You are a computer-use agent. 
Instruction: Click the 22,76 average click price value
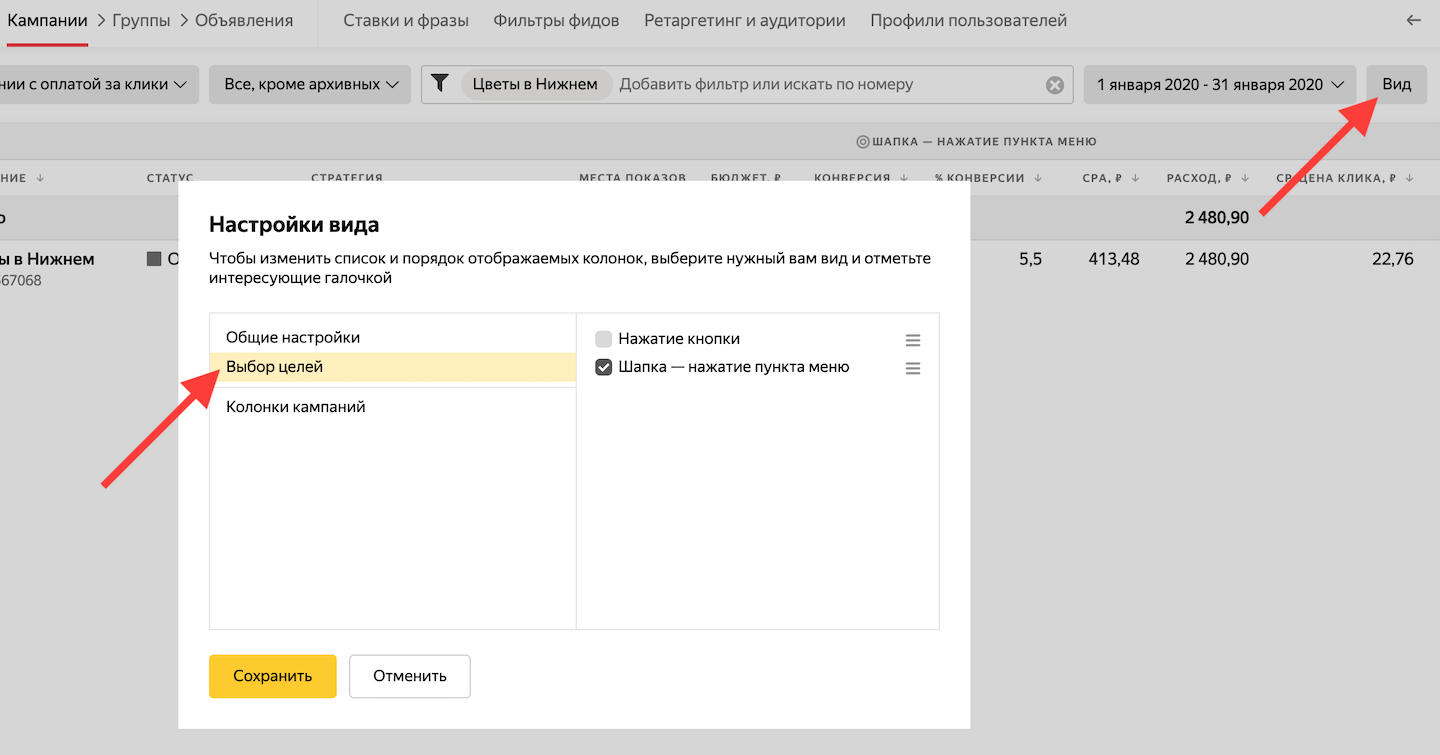point(1393,259)
